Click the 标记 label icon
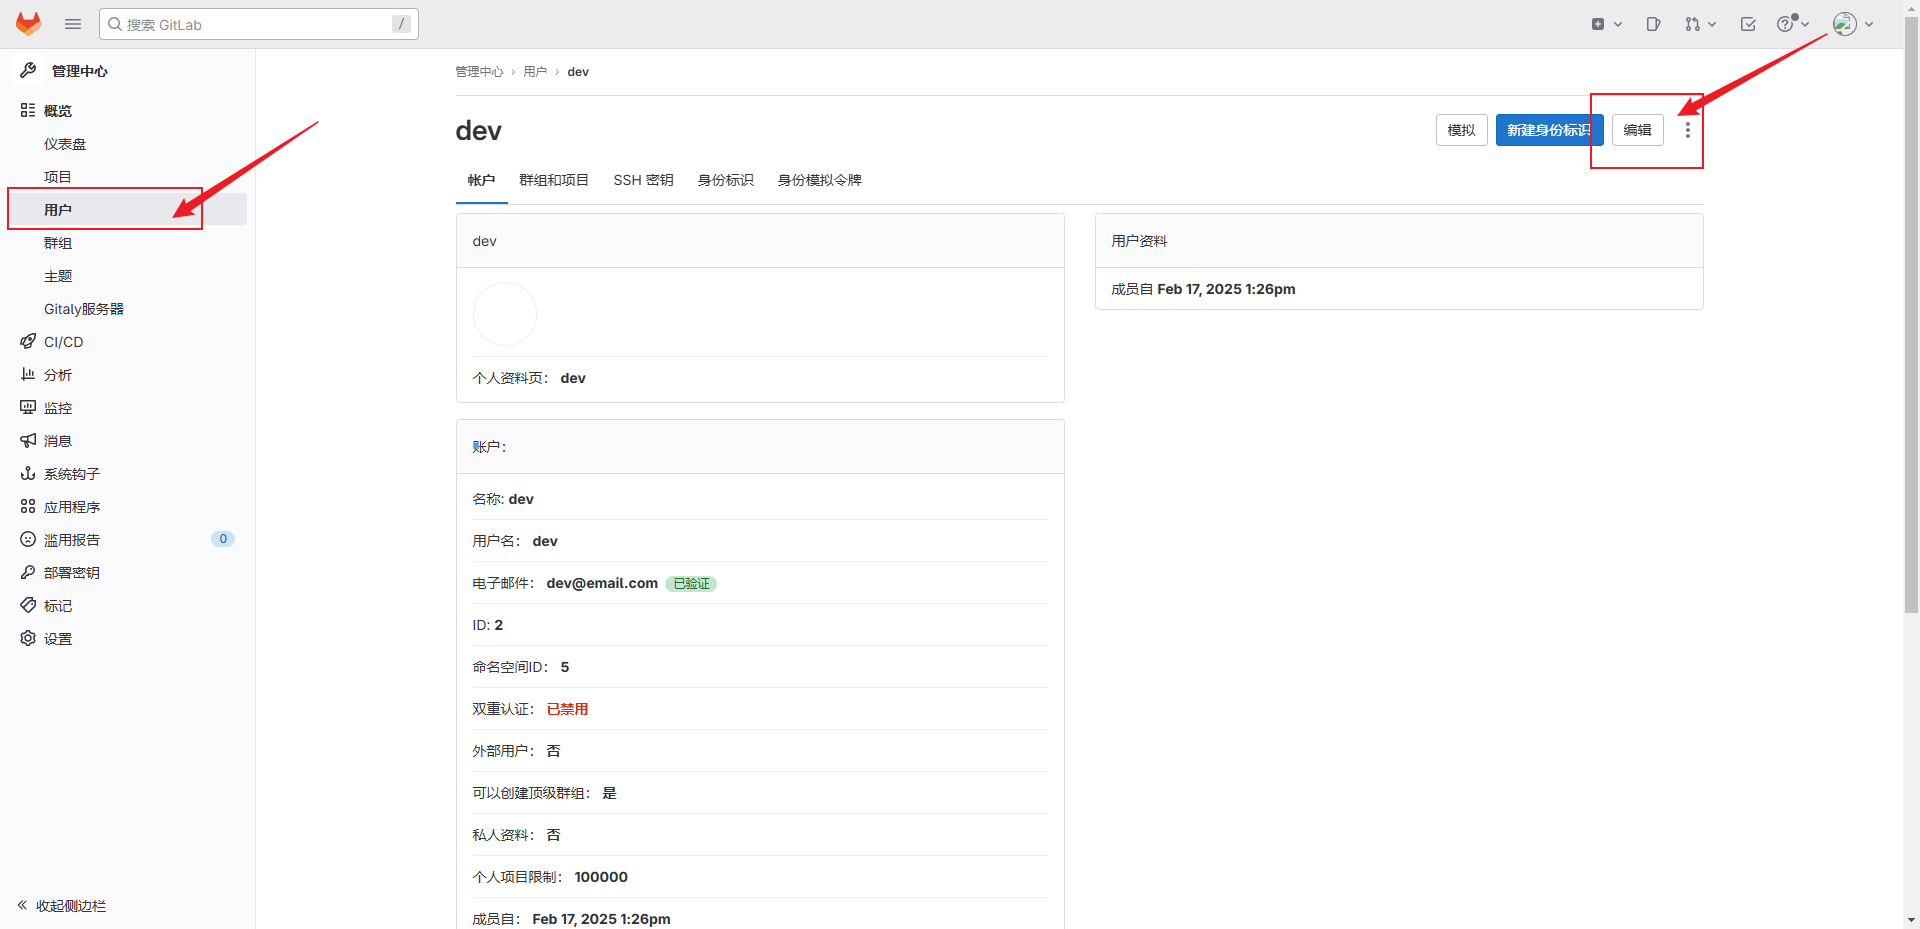The height and width of the screenshot is (929, 1920). [28, 606]
